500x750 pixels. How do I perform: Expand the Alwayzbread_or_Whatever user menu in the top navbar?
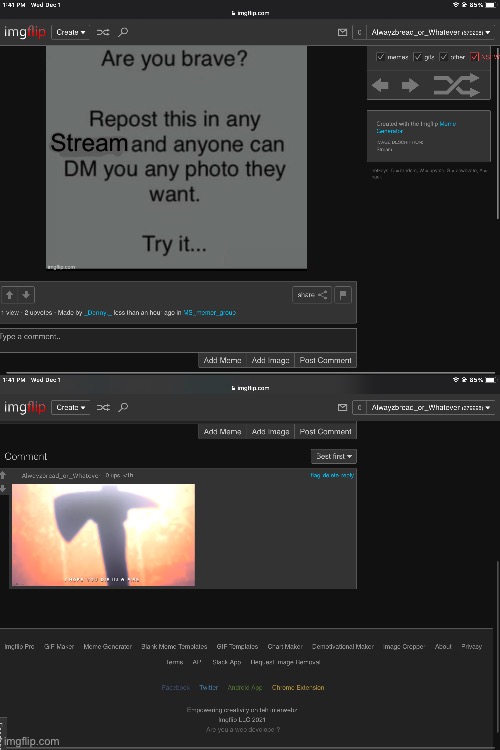pos(431,33)
